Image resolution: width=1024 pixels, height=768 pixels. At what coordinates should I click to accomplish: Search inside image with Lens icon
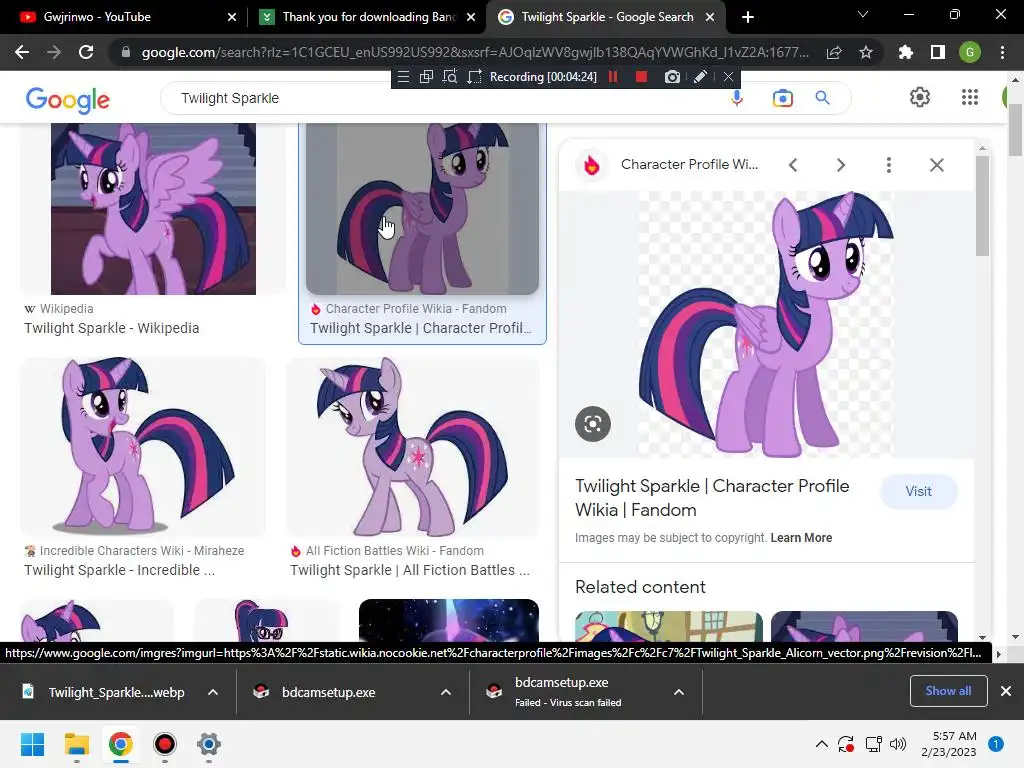tap(592, 424)
